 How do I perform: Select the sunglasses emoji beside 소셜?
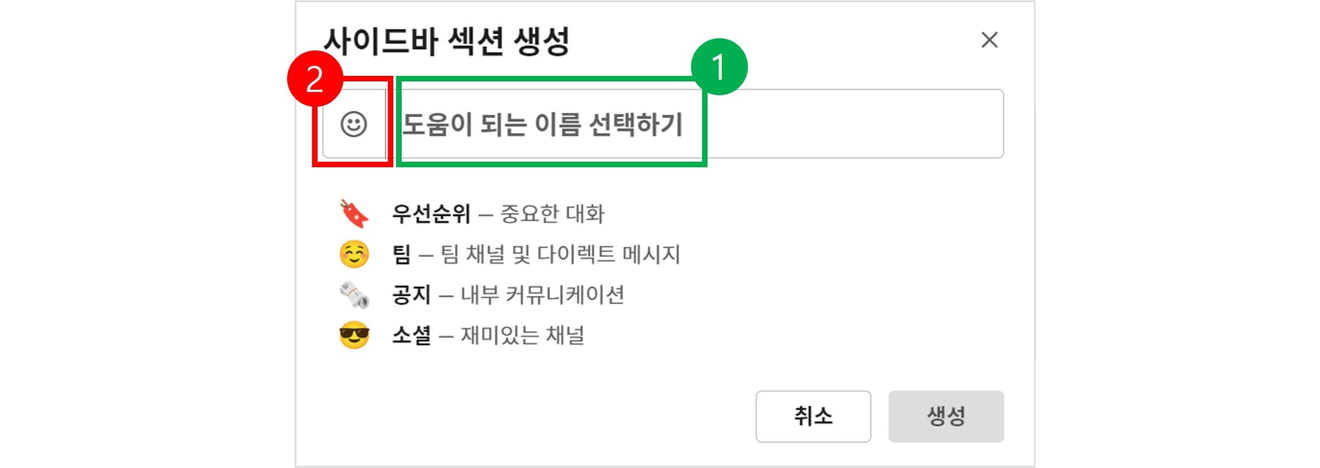point(354,336)
